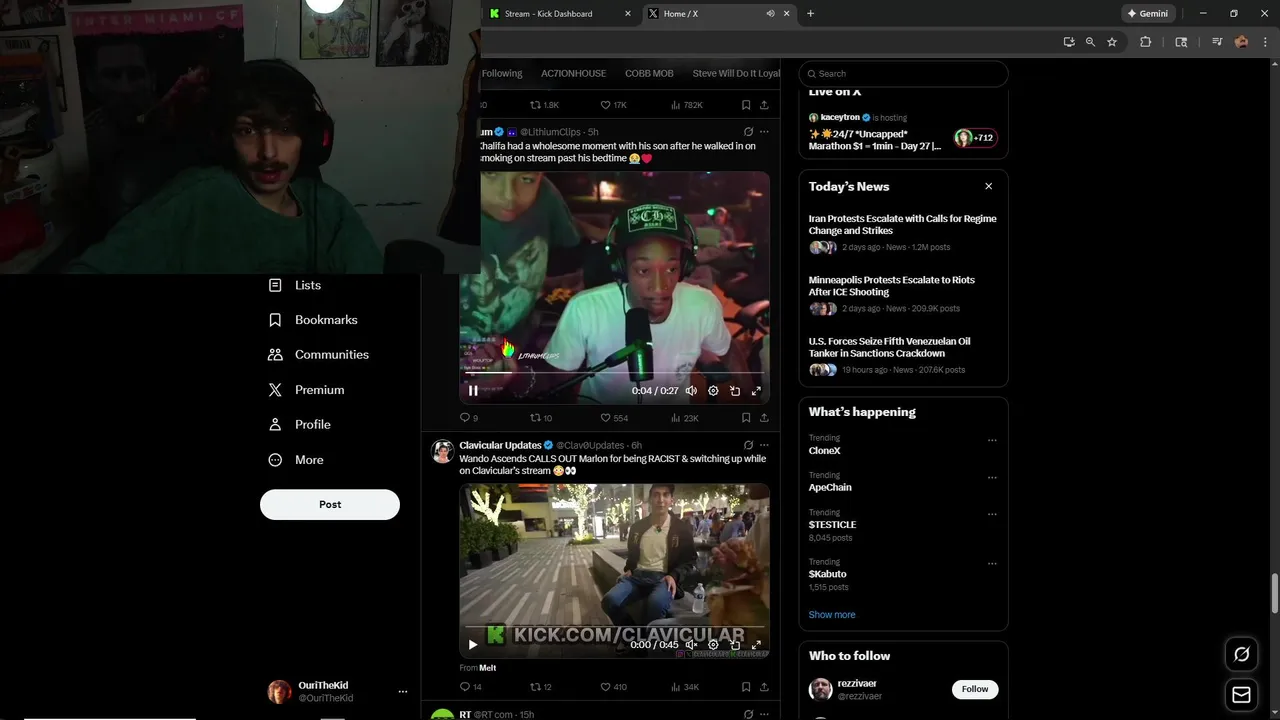Screen dimensions: 1280x720
Task: Switch to the Following timeline tab
Action: click(502, 73)
